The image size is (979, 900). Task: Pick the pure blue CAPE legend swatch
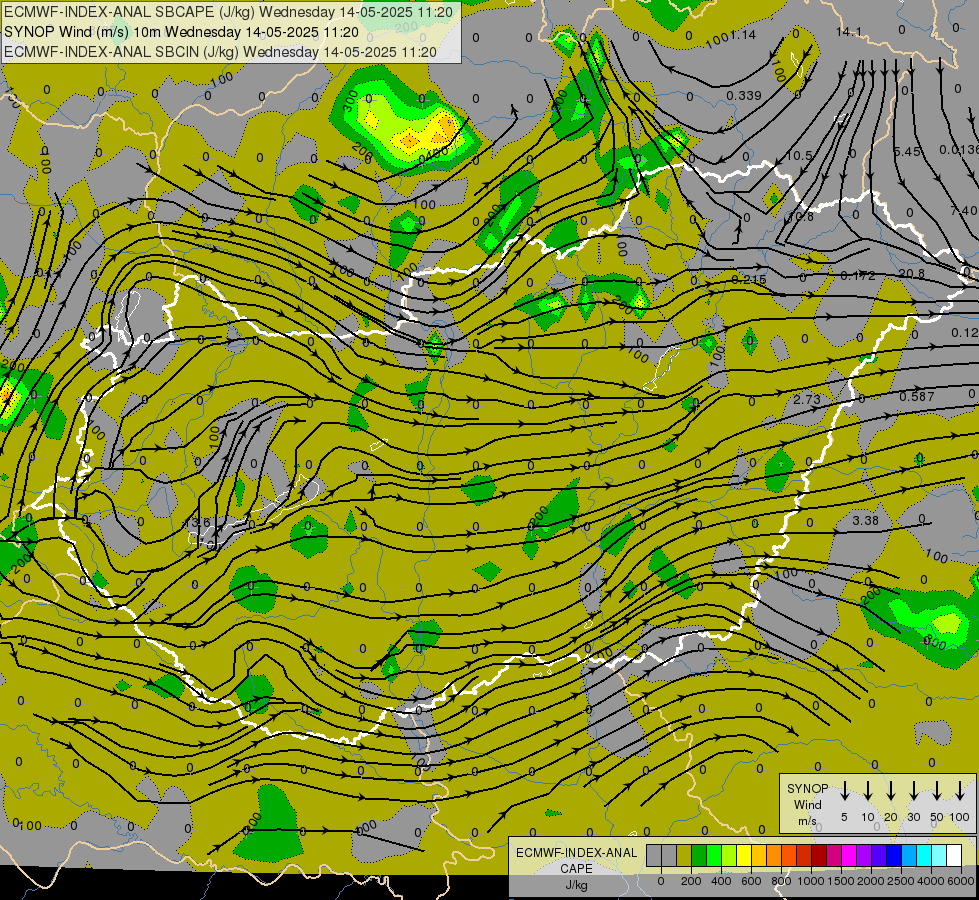point(894,856)
